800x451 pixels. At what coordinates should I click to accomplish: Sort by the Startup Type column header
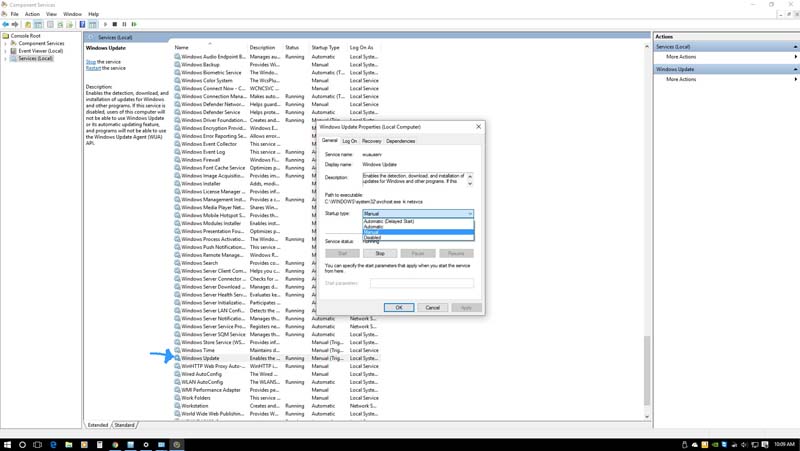pos(328,47)
